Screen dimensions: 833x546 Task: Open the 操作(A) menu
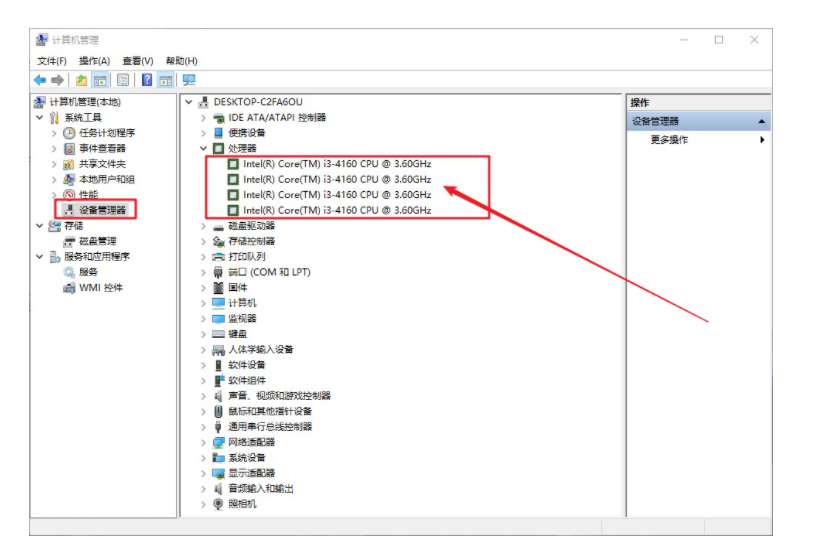pos(94,61)
